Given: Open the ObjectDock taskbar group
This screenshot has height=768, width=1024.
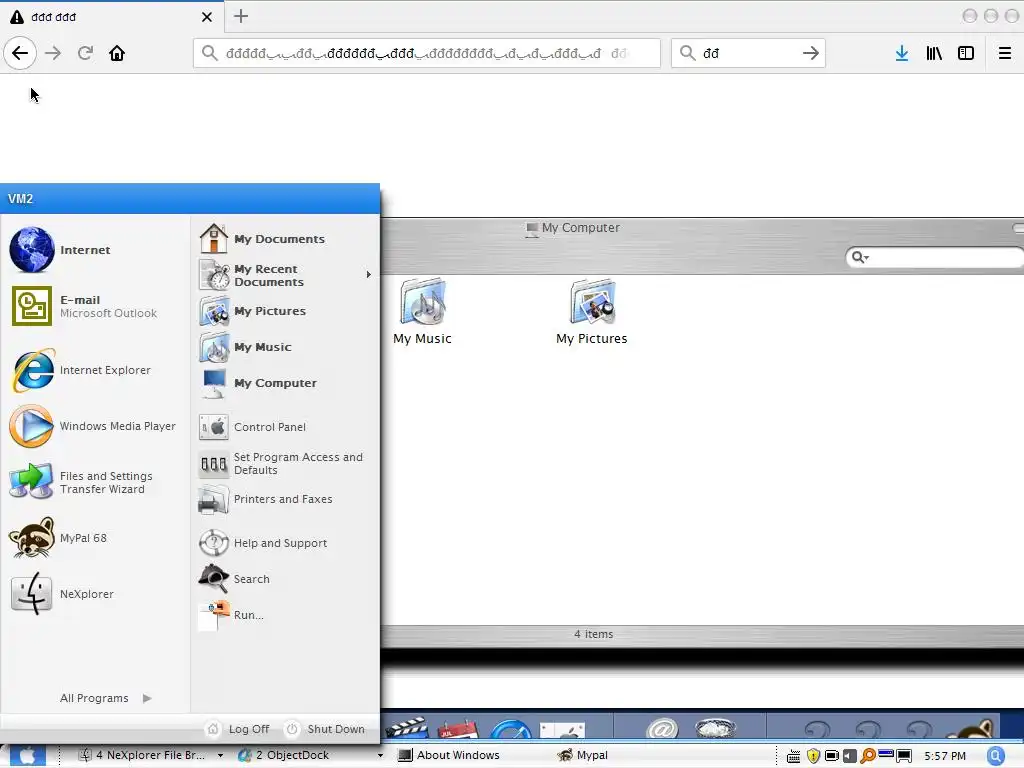Looking at the screenshot, I should point(285,755).
